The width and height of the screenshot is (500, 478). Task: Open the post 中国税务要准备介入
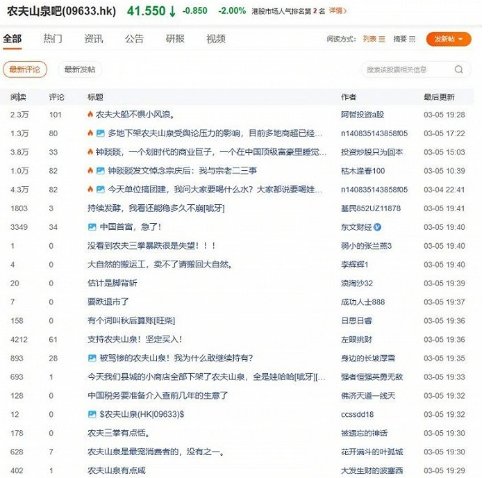click(158, 396)
